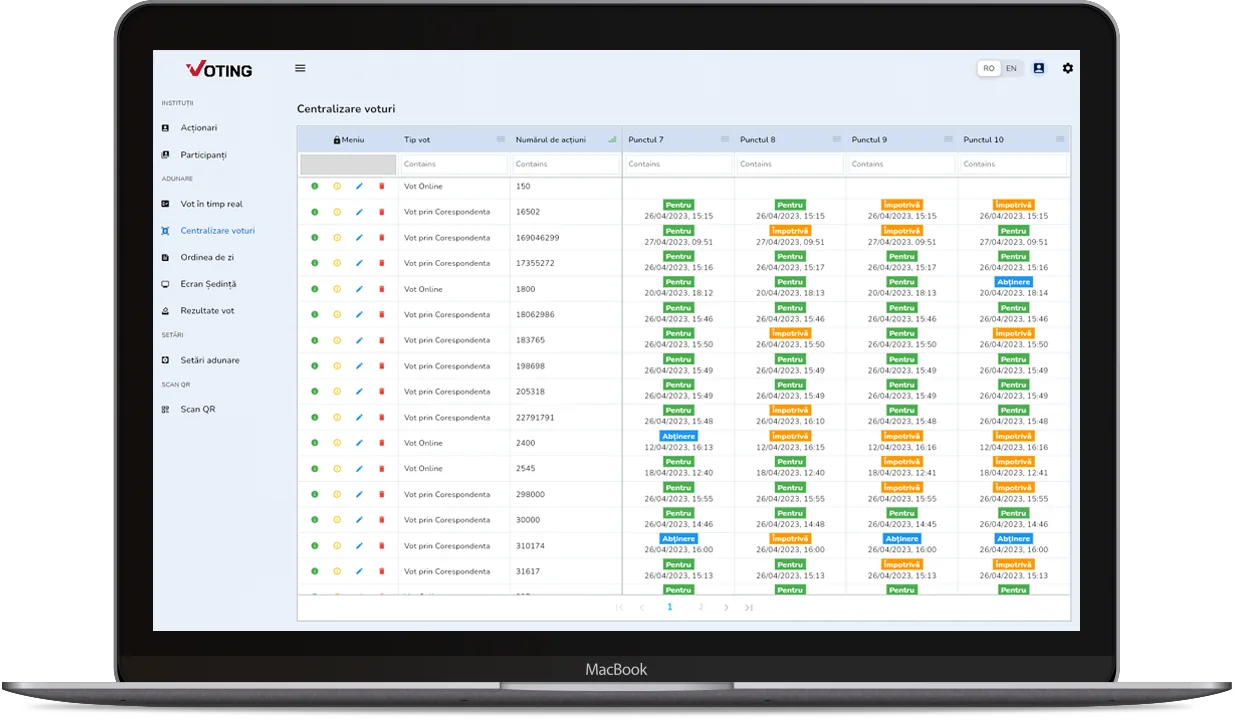Delete the row with 31617 shares
This screenshot has width=1234, height=720.
pos(381,571)
